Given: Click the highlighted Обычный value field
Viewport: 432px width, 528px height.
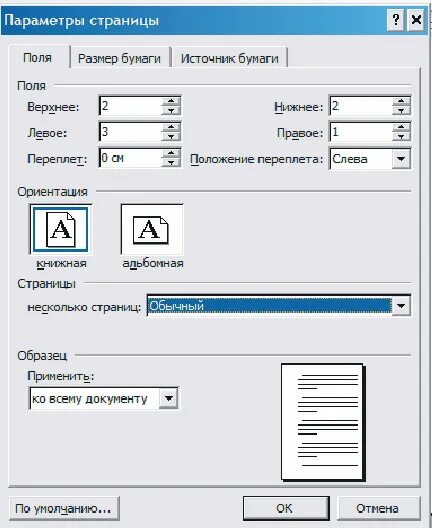Looking at the screenshot, I should click(269, 306).
